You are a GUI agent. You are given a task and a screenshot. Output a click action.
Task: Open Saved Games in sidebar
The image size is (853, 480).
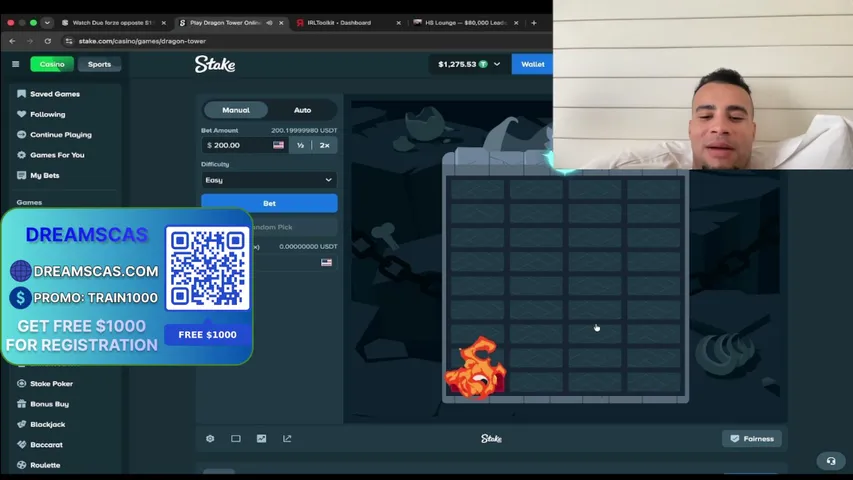pos(54,94)
